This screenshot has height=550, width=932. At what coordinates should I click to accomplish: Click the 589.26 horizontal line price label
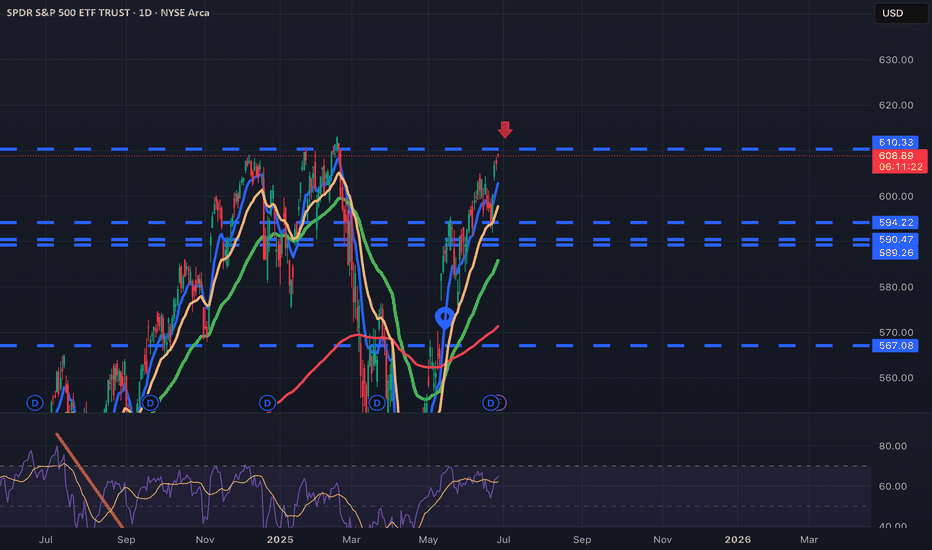[x=895, y=253]
